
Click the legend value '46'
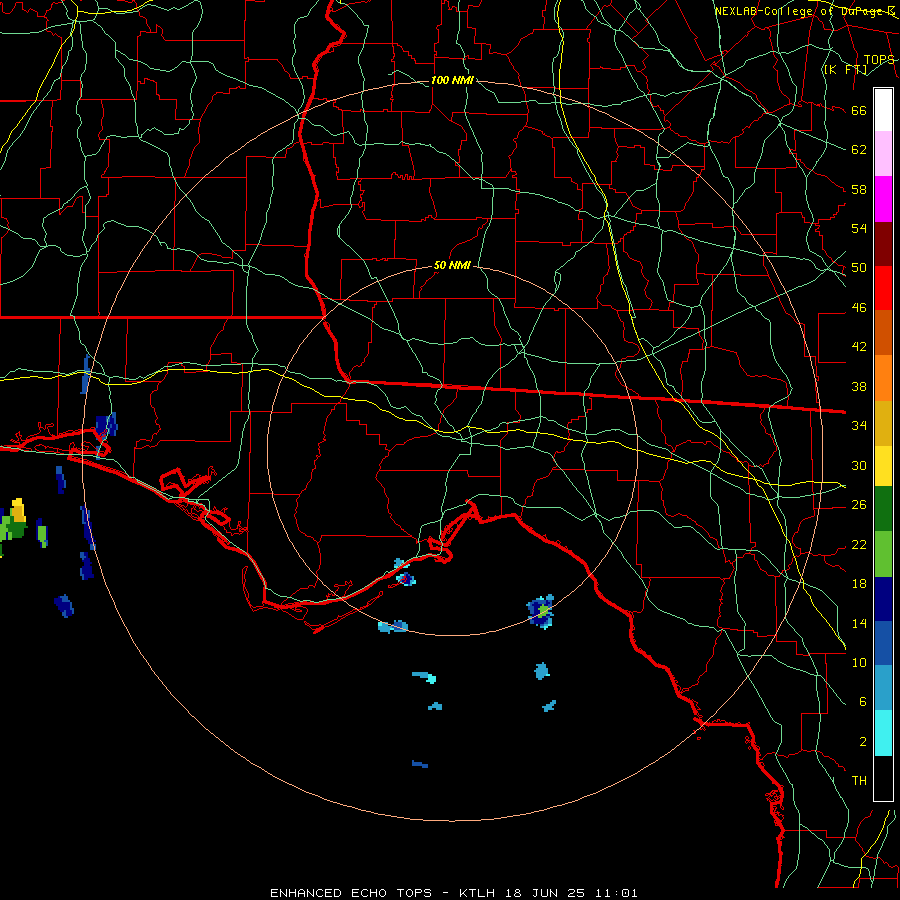[859, 308]
